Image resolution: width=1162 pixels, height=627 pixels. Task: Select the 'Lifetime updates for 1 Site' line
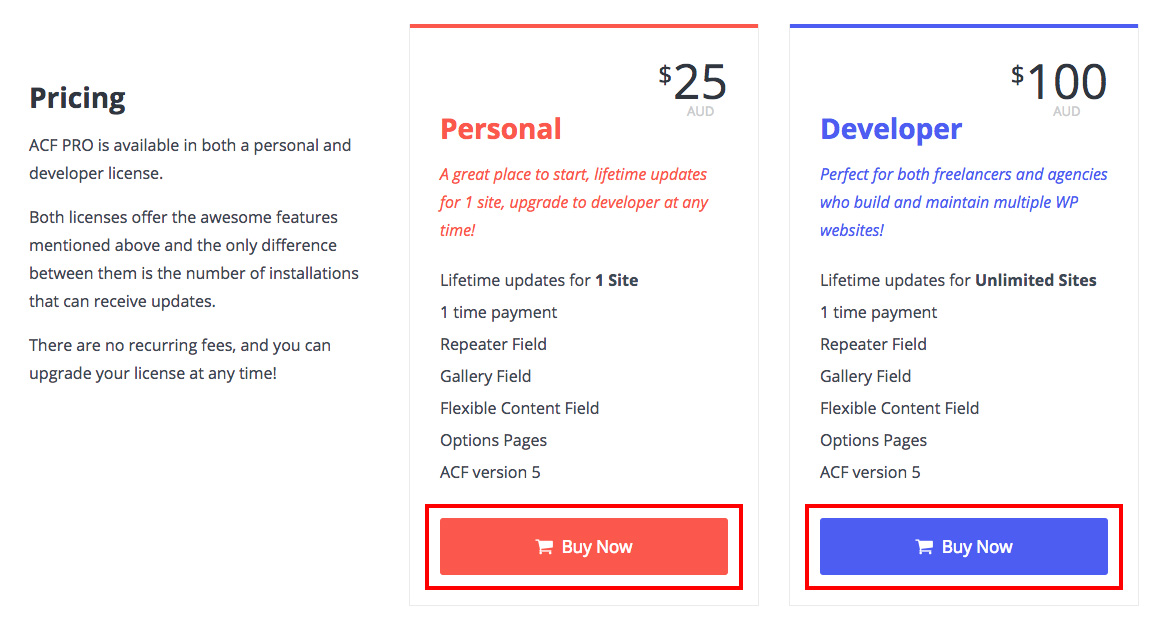click(x=539, y=280)
